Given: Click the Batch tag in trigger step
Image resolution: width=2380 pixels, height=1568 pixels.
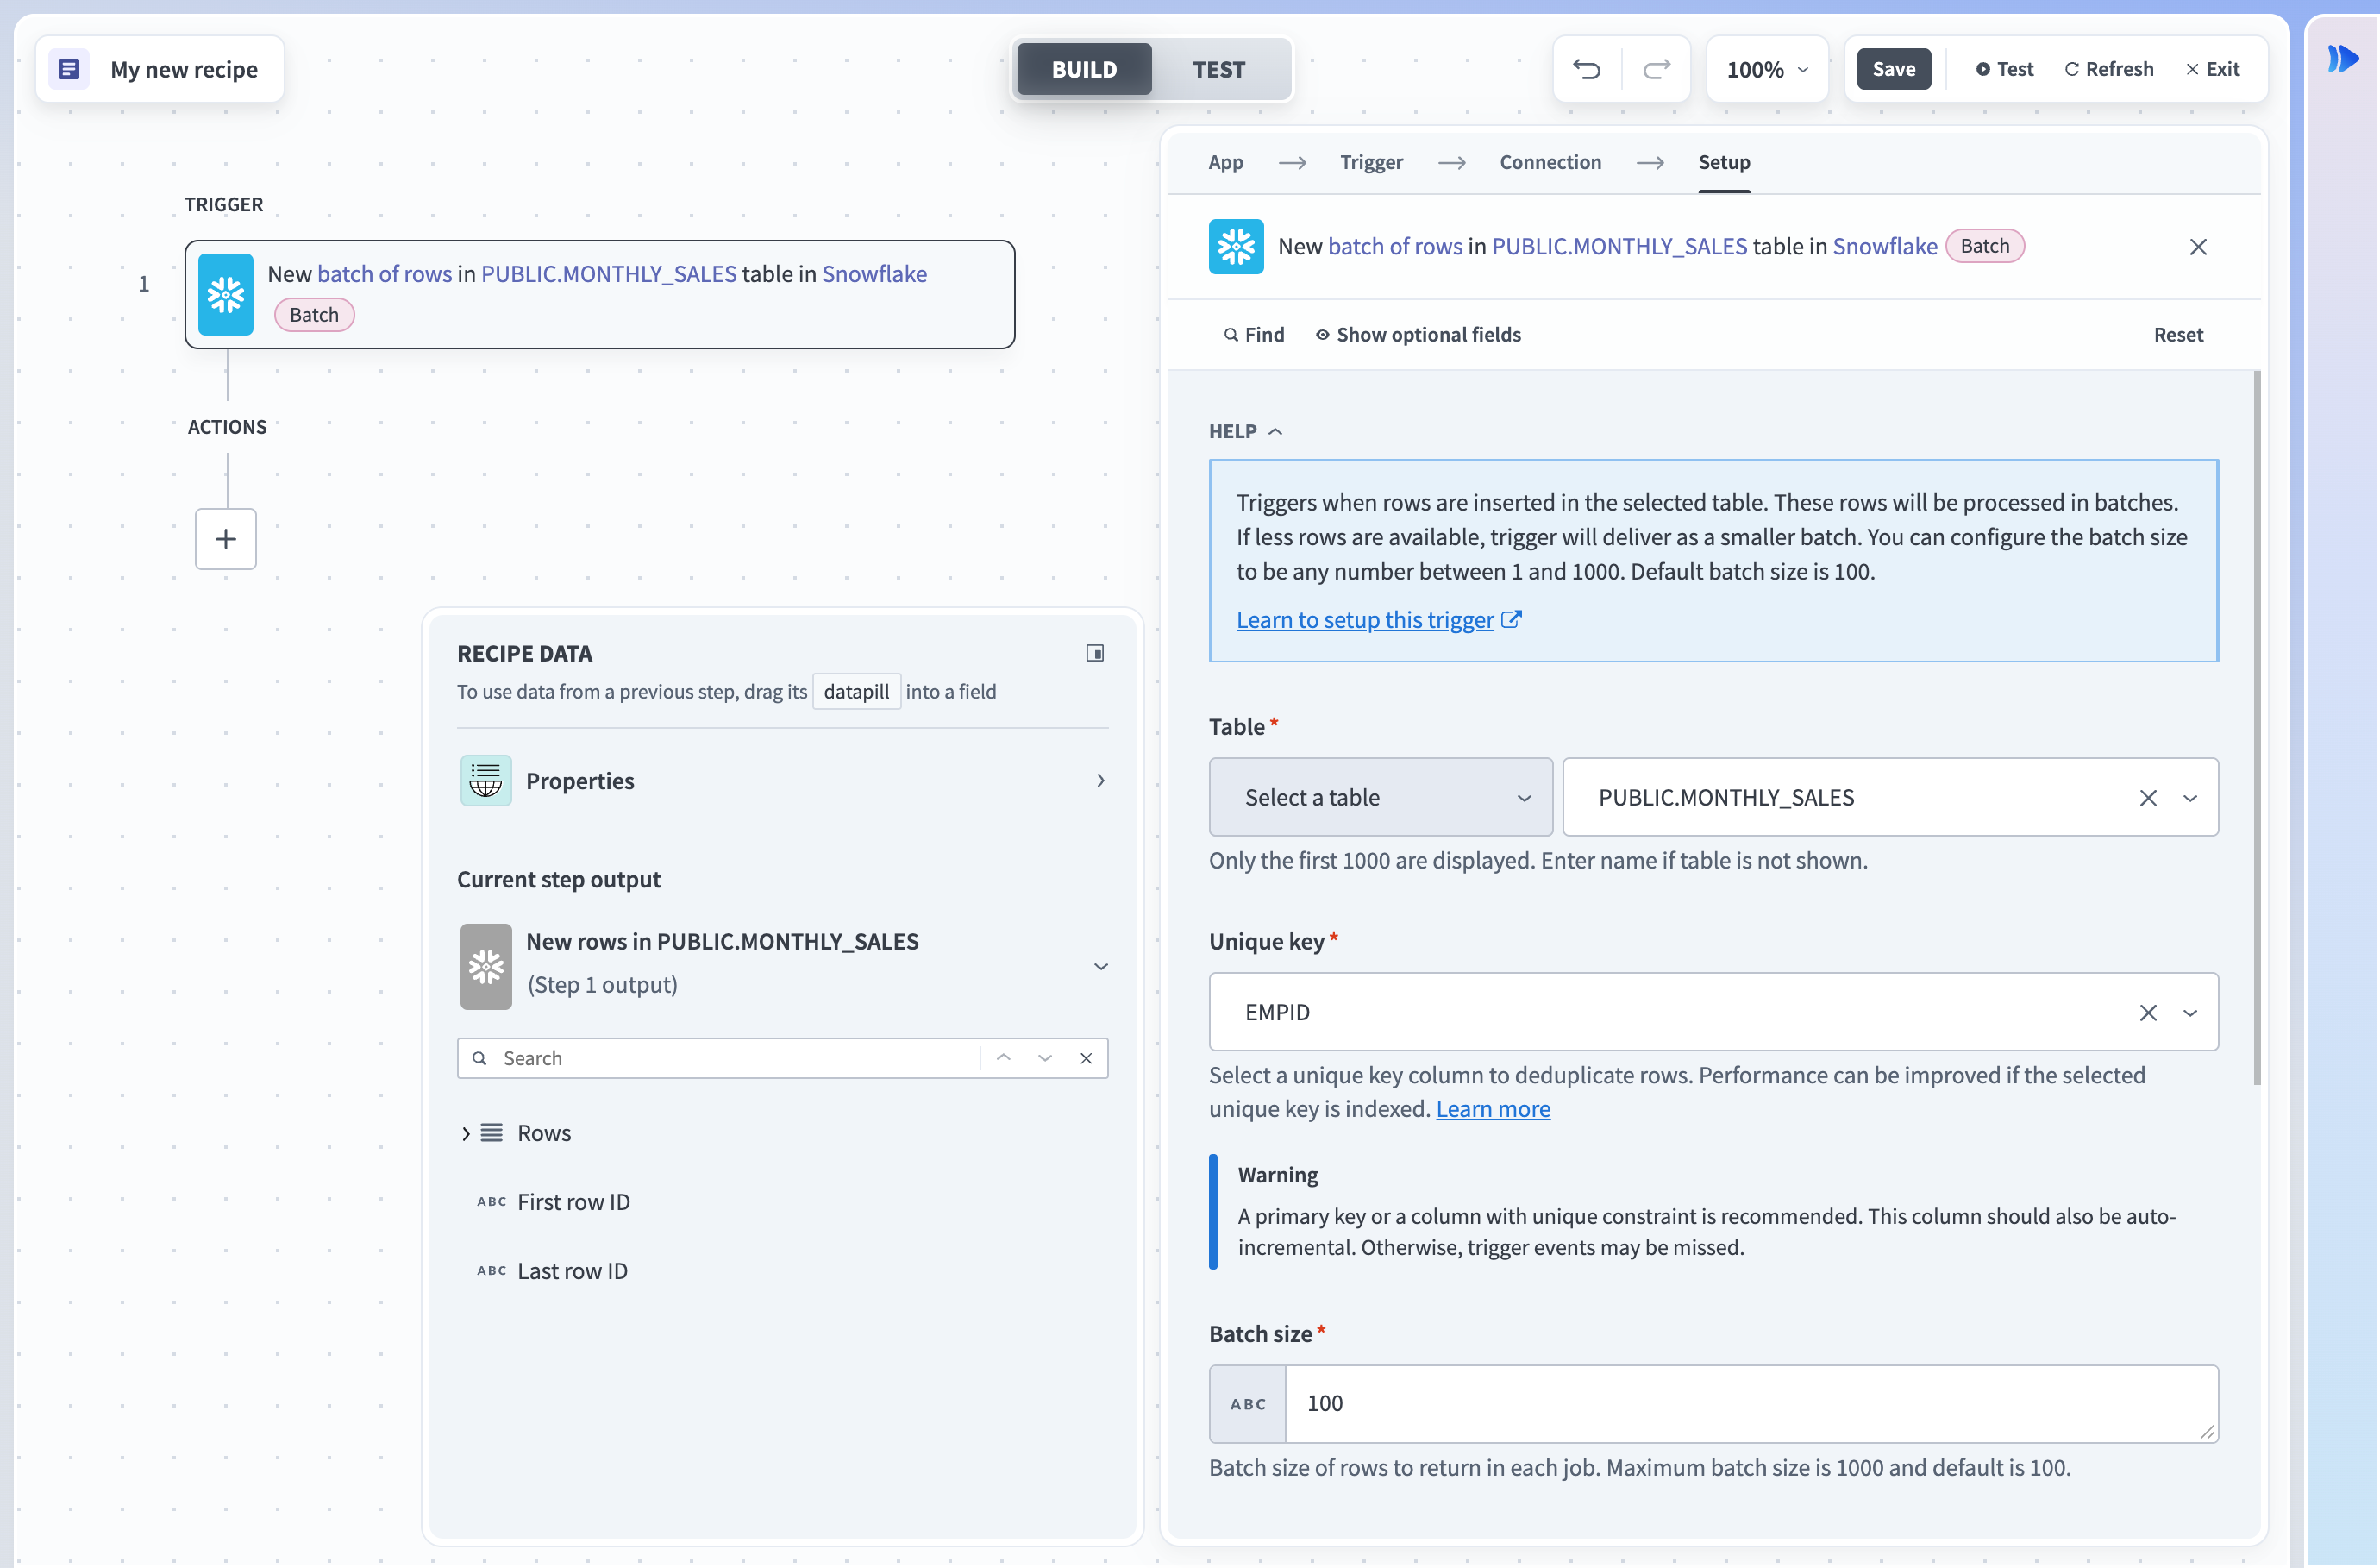Looking at the screenshot, I should coord(314,315).
